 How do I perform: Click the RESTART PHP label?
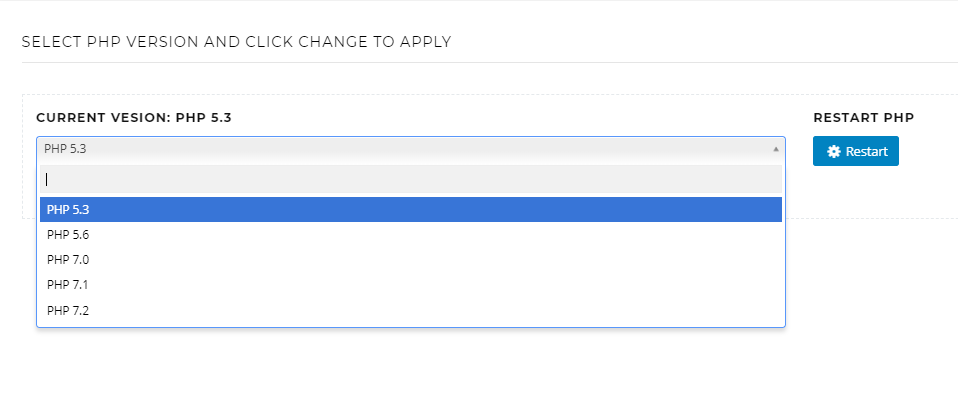[863, 118]
